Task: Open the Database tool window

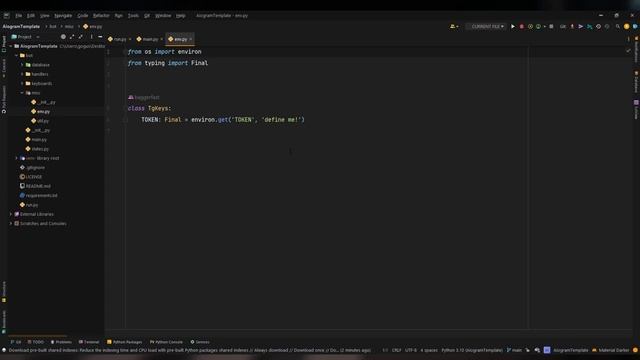Action: click(636, 82)
